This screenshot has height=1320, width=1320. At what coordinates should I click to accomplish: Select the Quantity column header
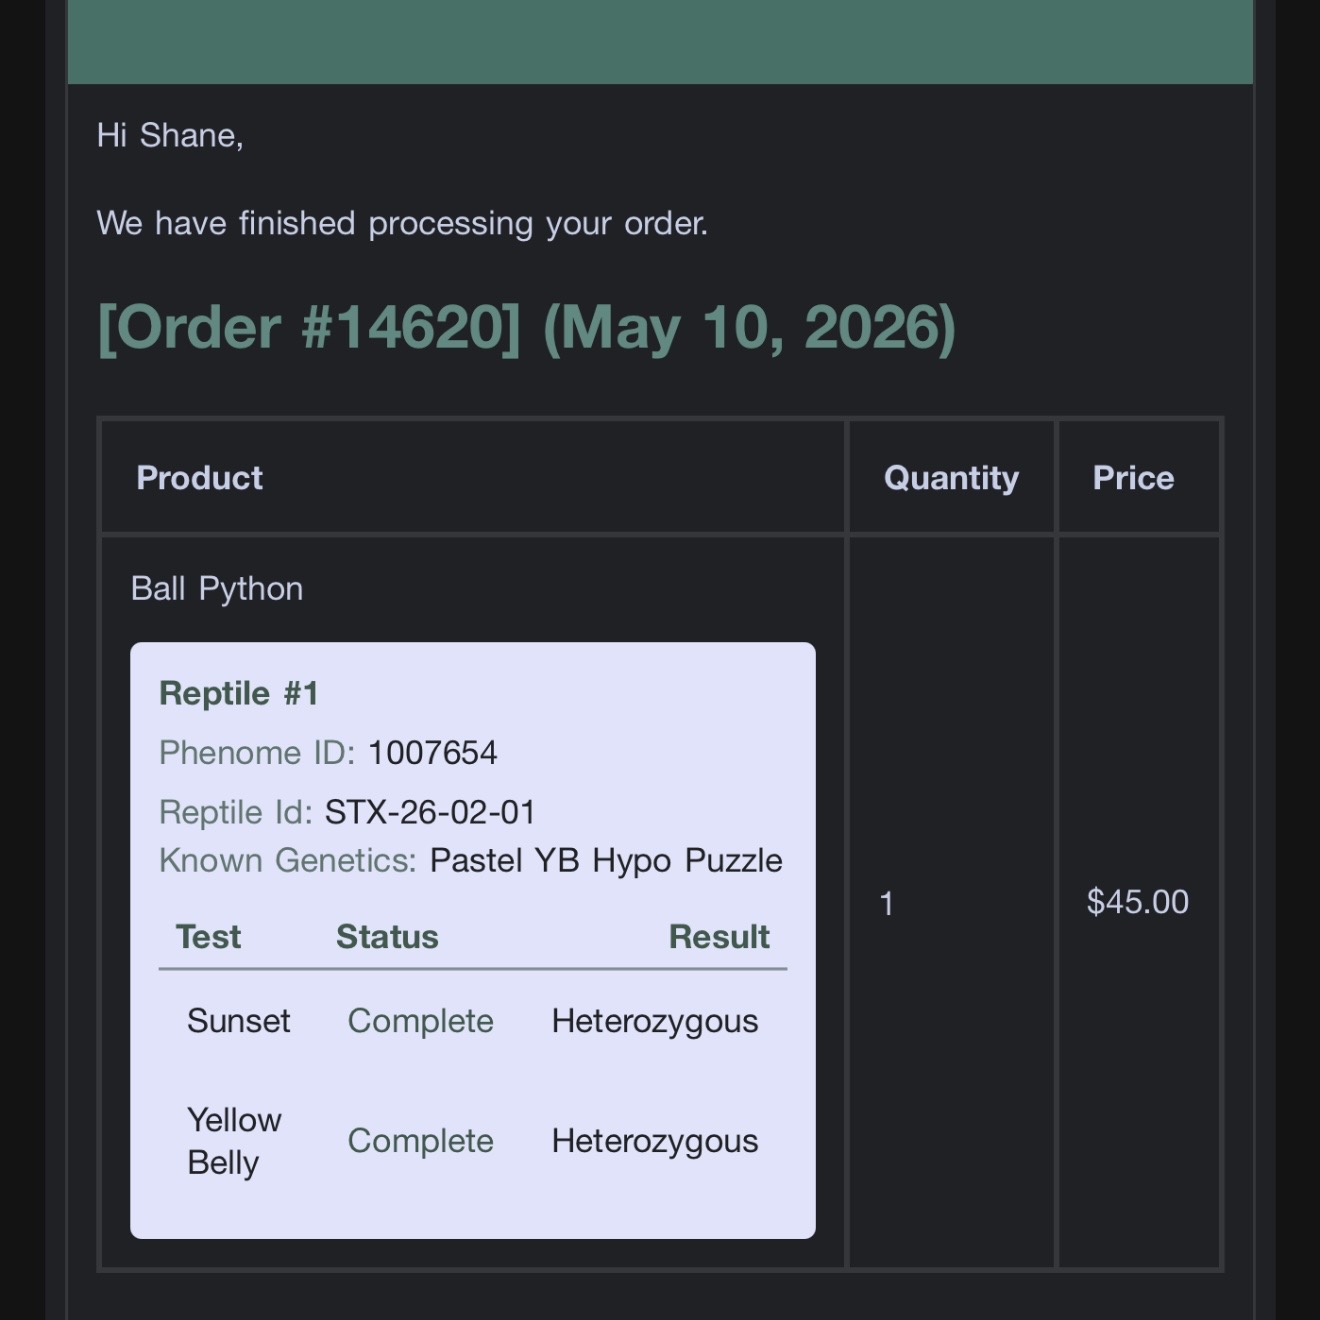(x=951, y=478)
